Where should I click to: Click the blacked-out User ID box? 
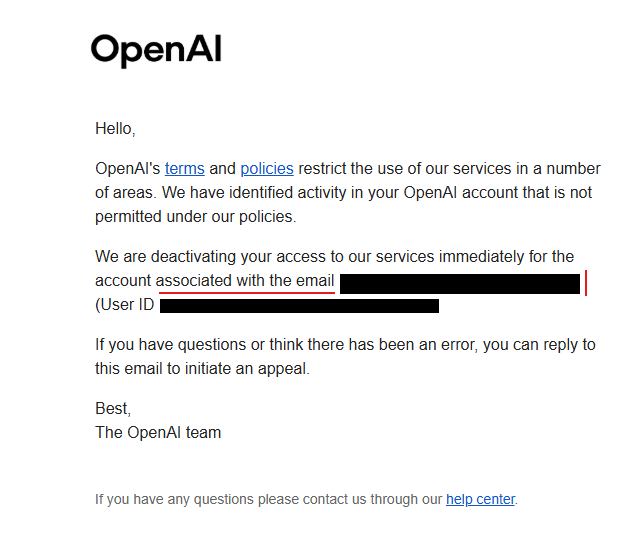click(x=299, y=306)
